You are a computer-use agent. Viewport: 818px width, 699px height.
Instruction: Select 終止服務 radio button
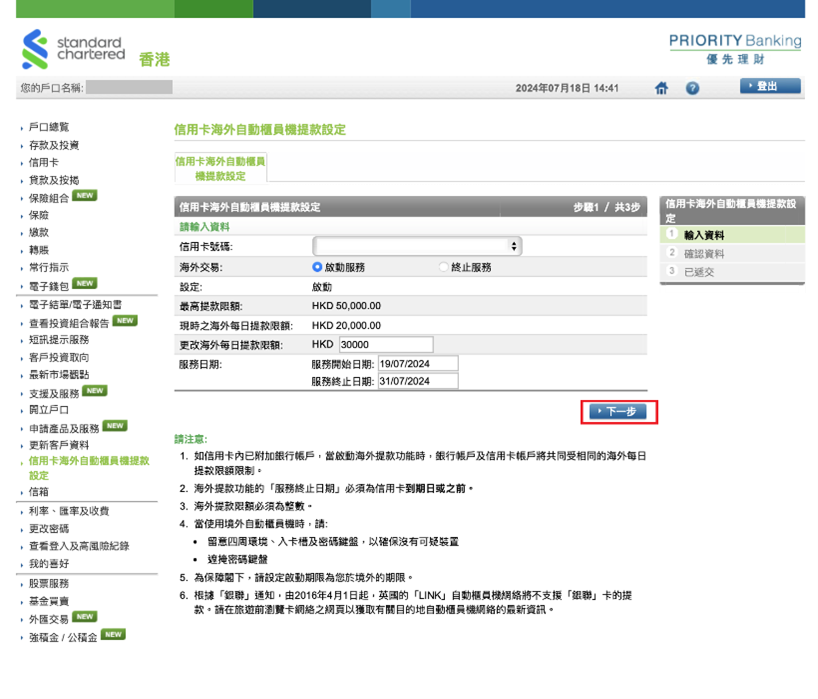444,267
